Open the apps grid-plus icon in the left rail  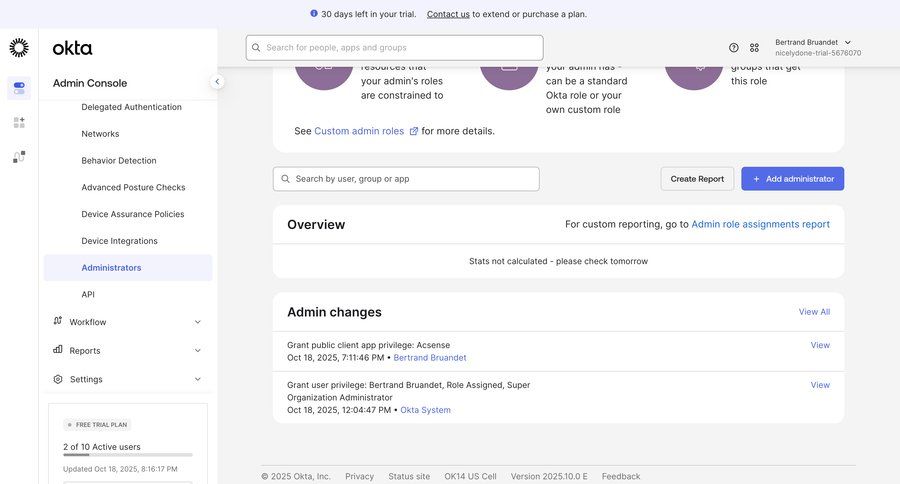point(19,122)
